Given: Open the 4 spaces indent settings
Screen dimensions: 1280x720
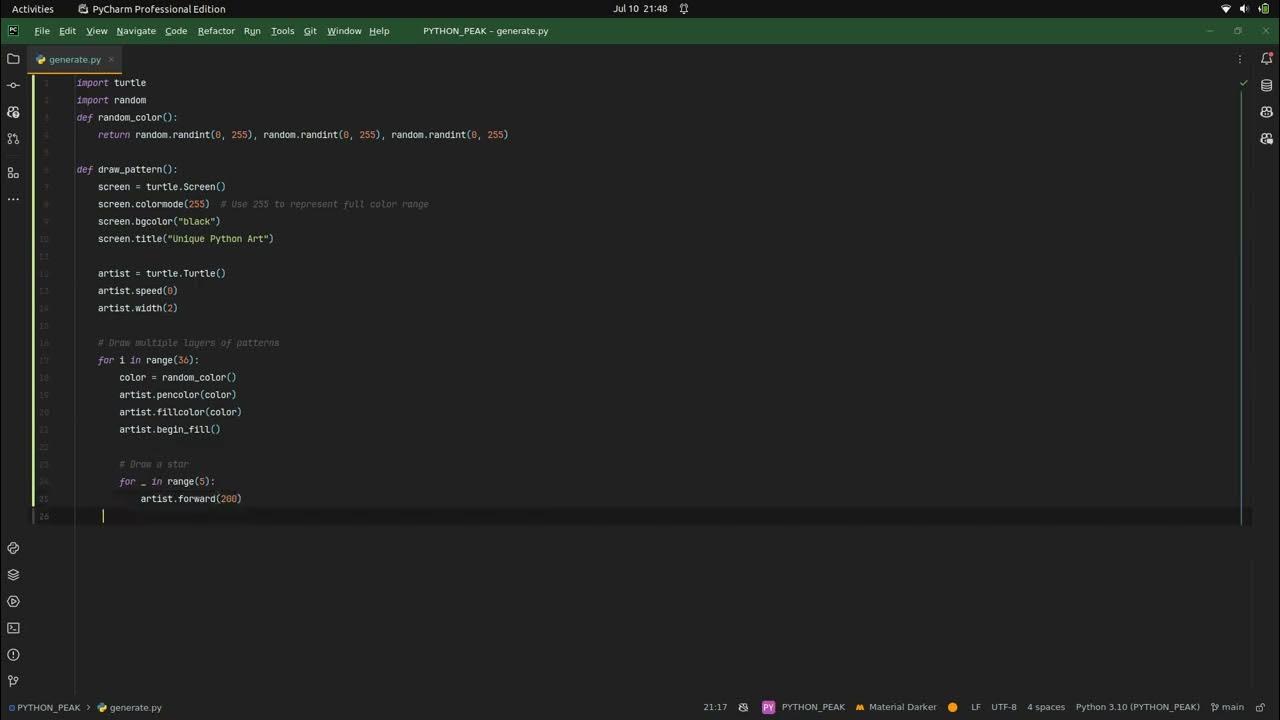Looking at the screenshot, I should (x=1046, y=707).
